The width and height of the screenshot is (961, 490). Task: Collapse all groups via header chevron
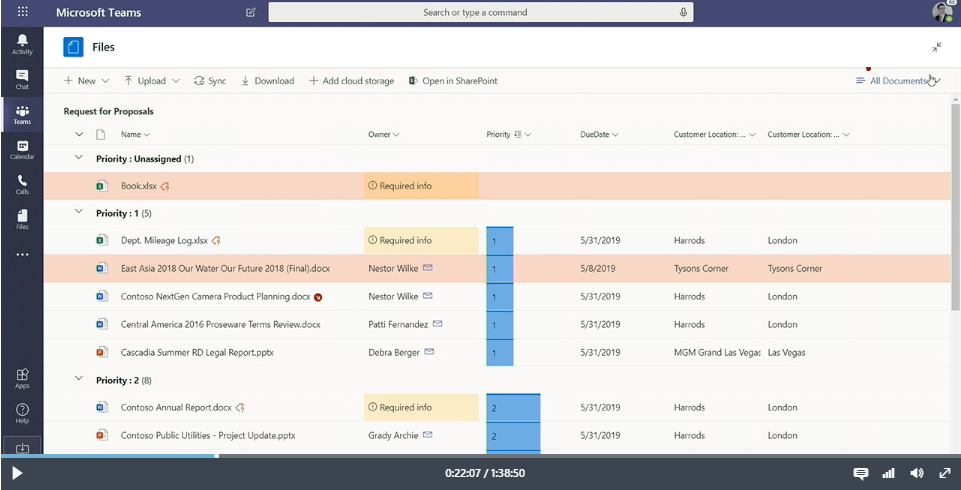[78, 135]
